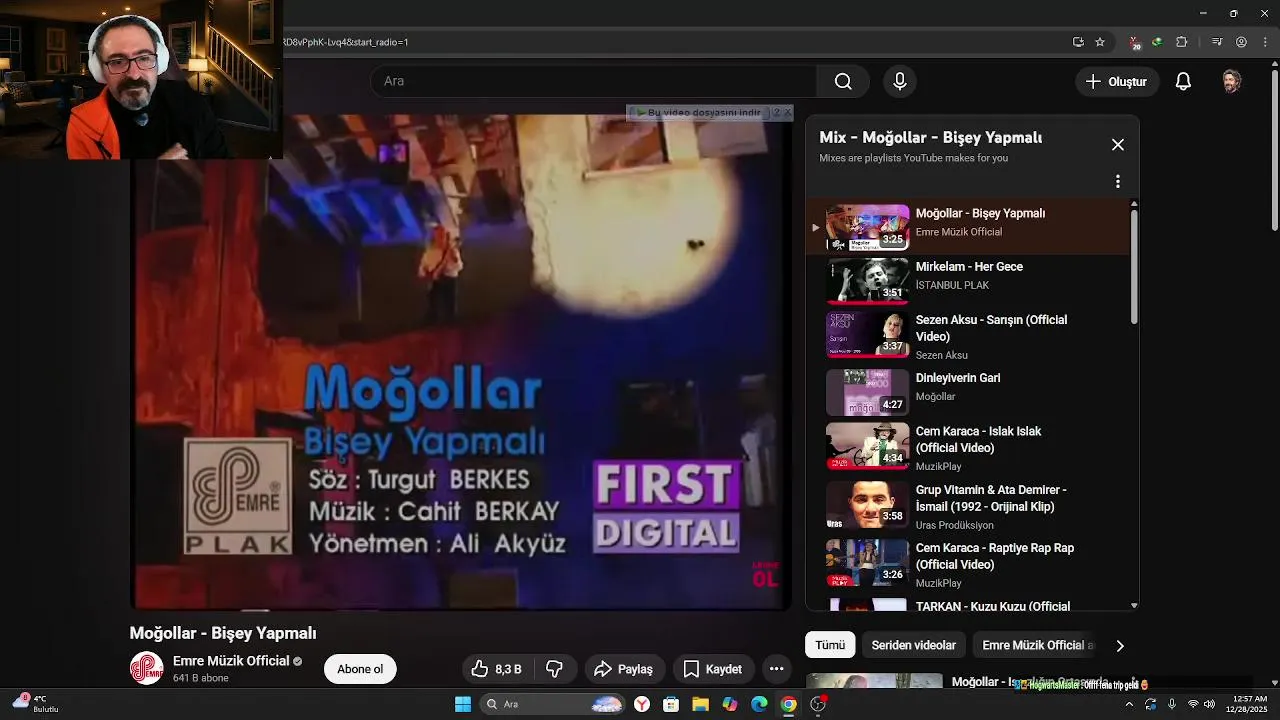Open the OBS Studio taskbar icon
The width and height of the screenshot is (1280, 720).
(x=818, y=704)
